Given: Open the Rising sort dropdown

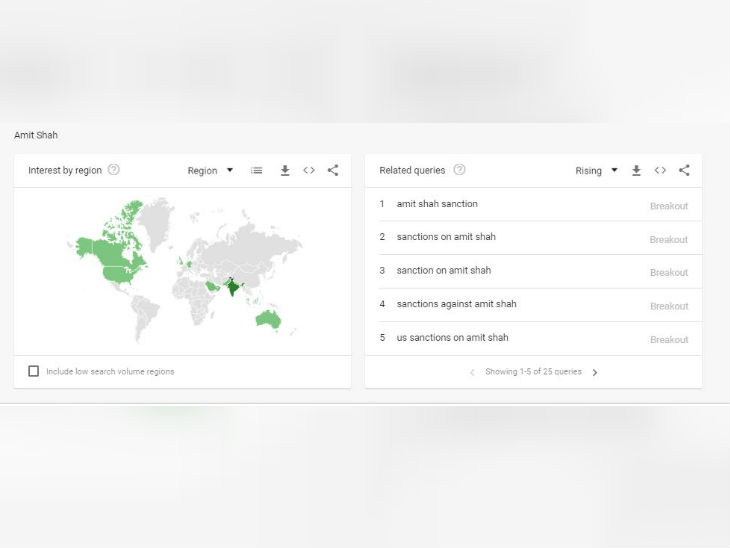Looking at the screenshot, I should (x=596, y=171).
